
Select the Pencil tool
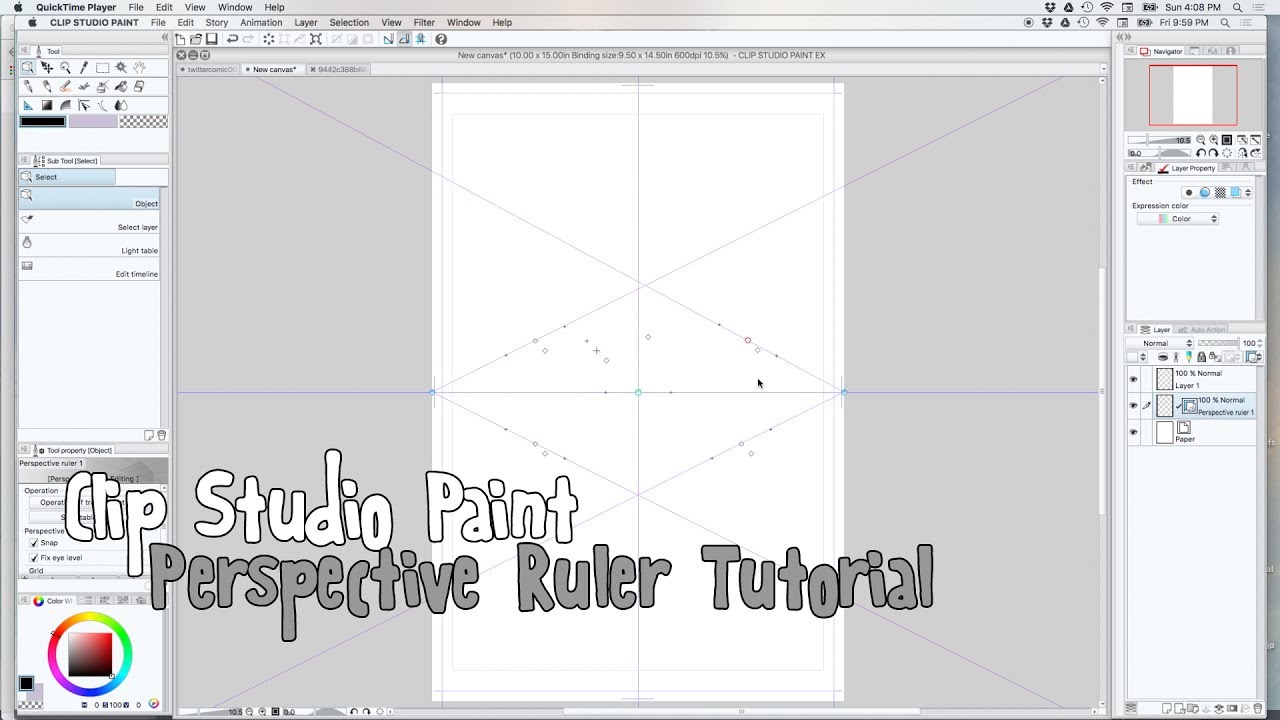point(46,86)
